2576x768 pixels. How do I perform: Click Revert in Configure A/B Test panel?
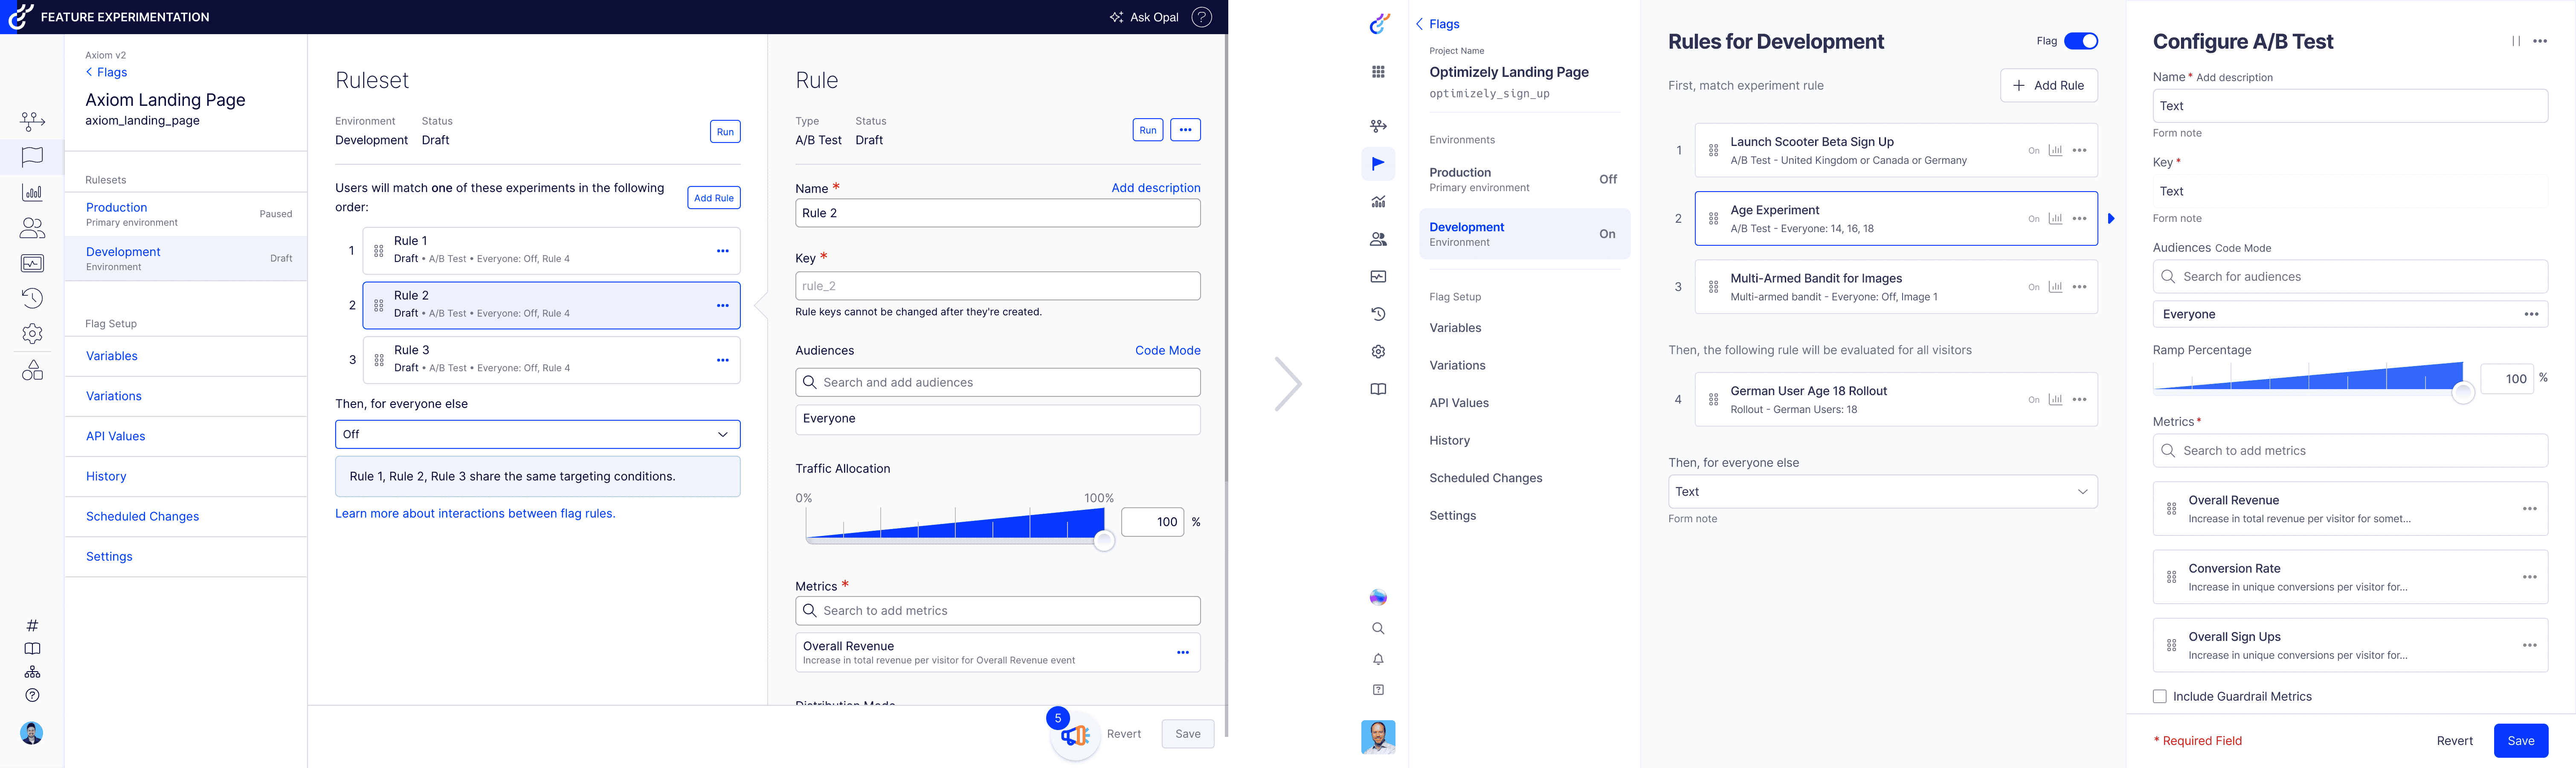[2454, 741]
